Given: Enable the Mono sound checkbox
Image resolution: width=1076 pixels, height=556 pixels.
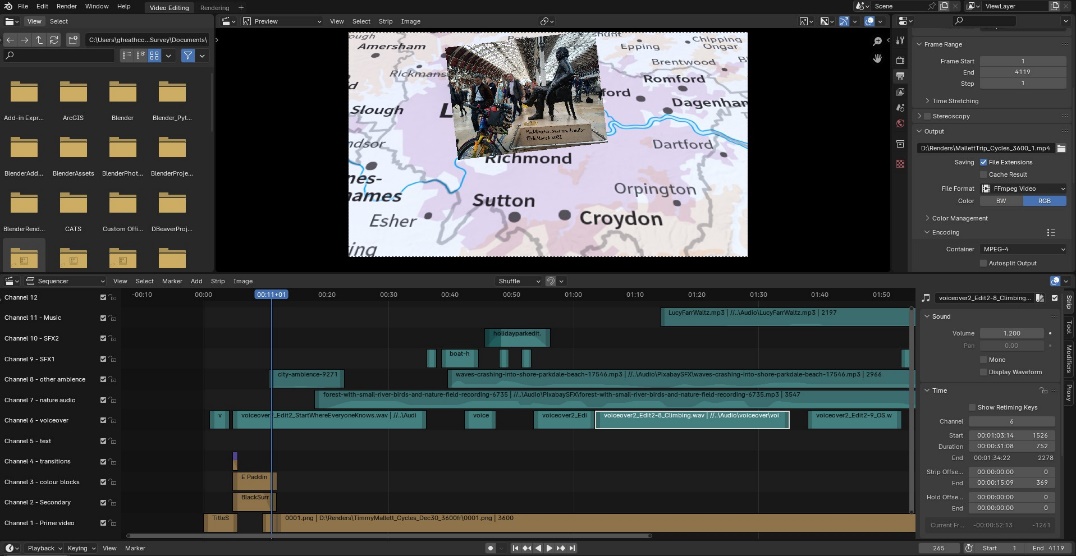Looking at the screenshot, I should [x=983, y=360].
